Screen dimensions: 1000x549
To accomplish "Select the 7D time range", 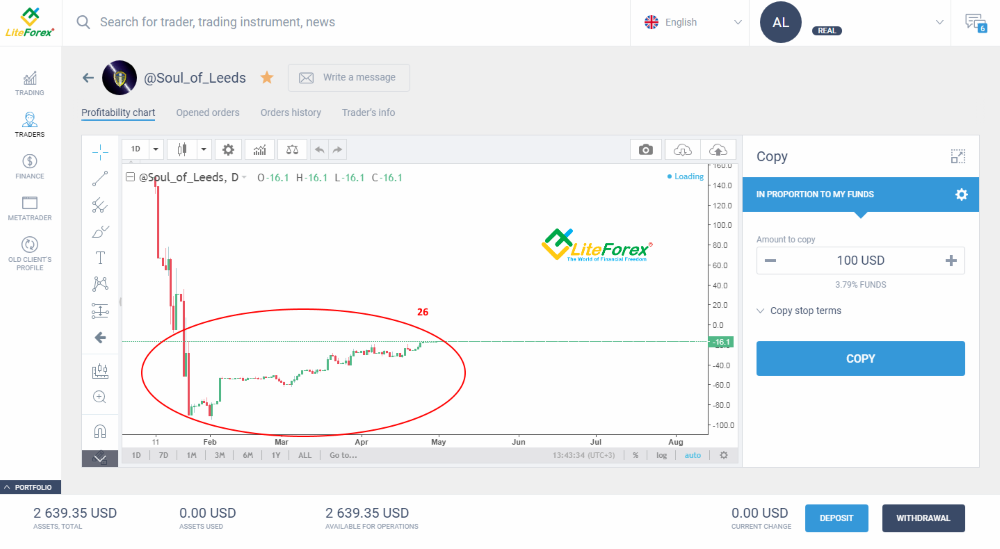I will (163, 455).
